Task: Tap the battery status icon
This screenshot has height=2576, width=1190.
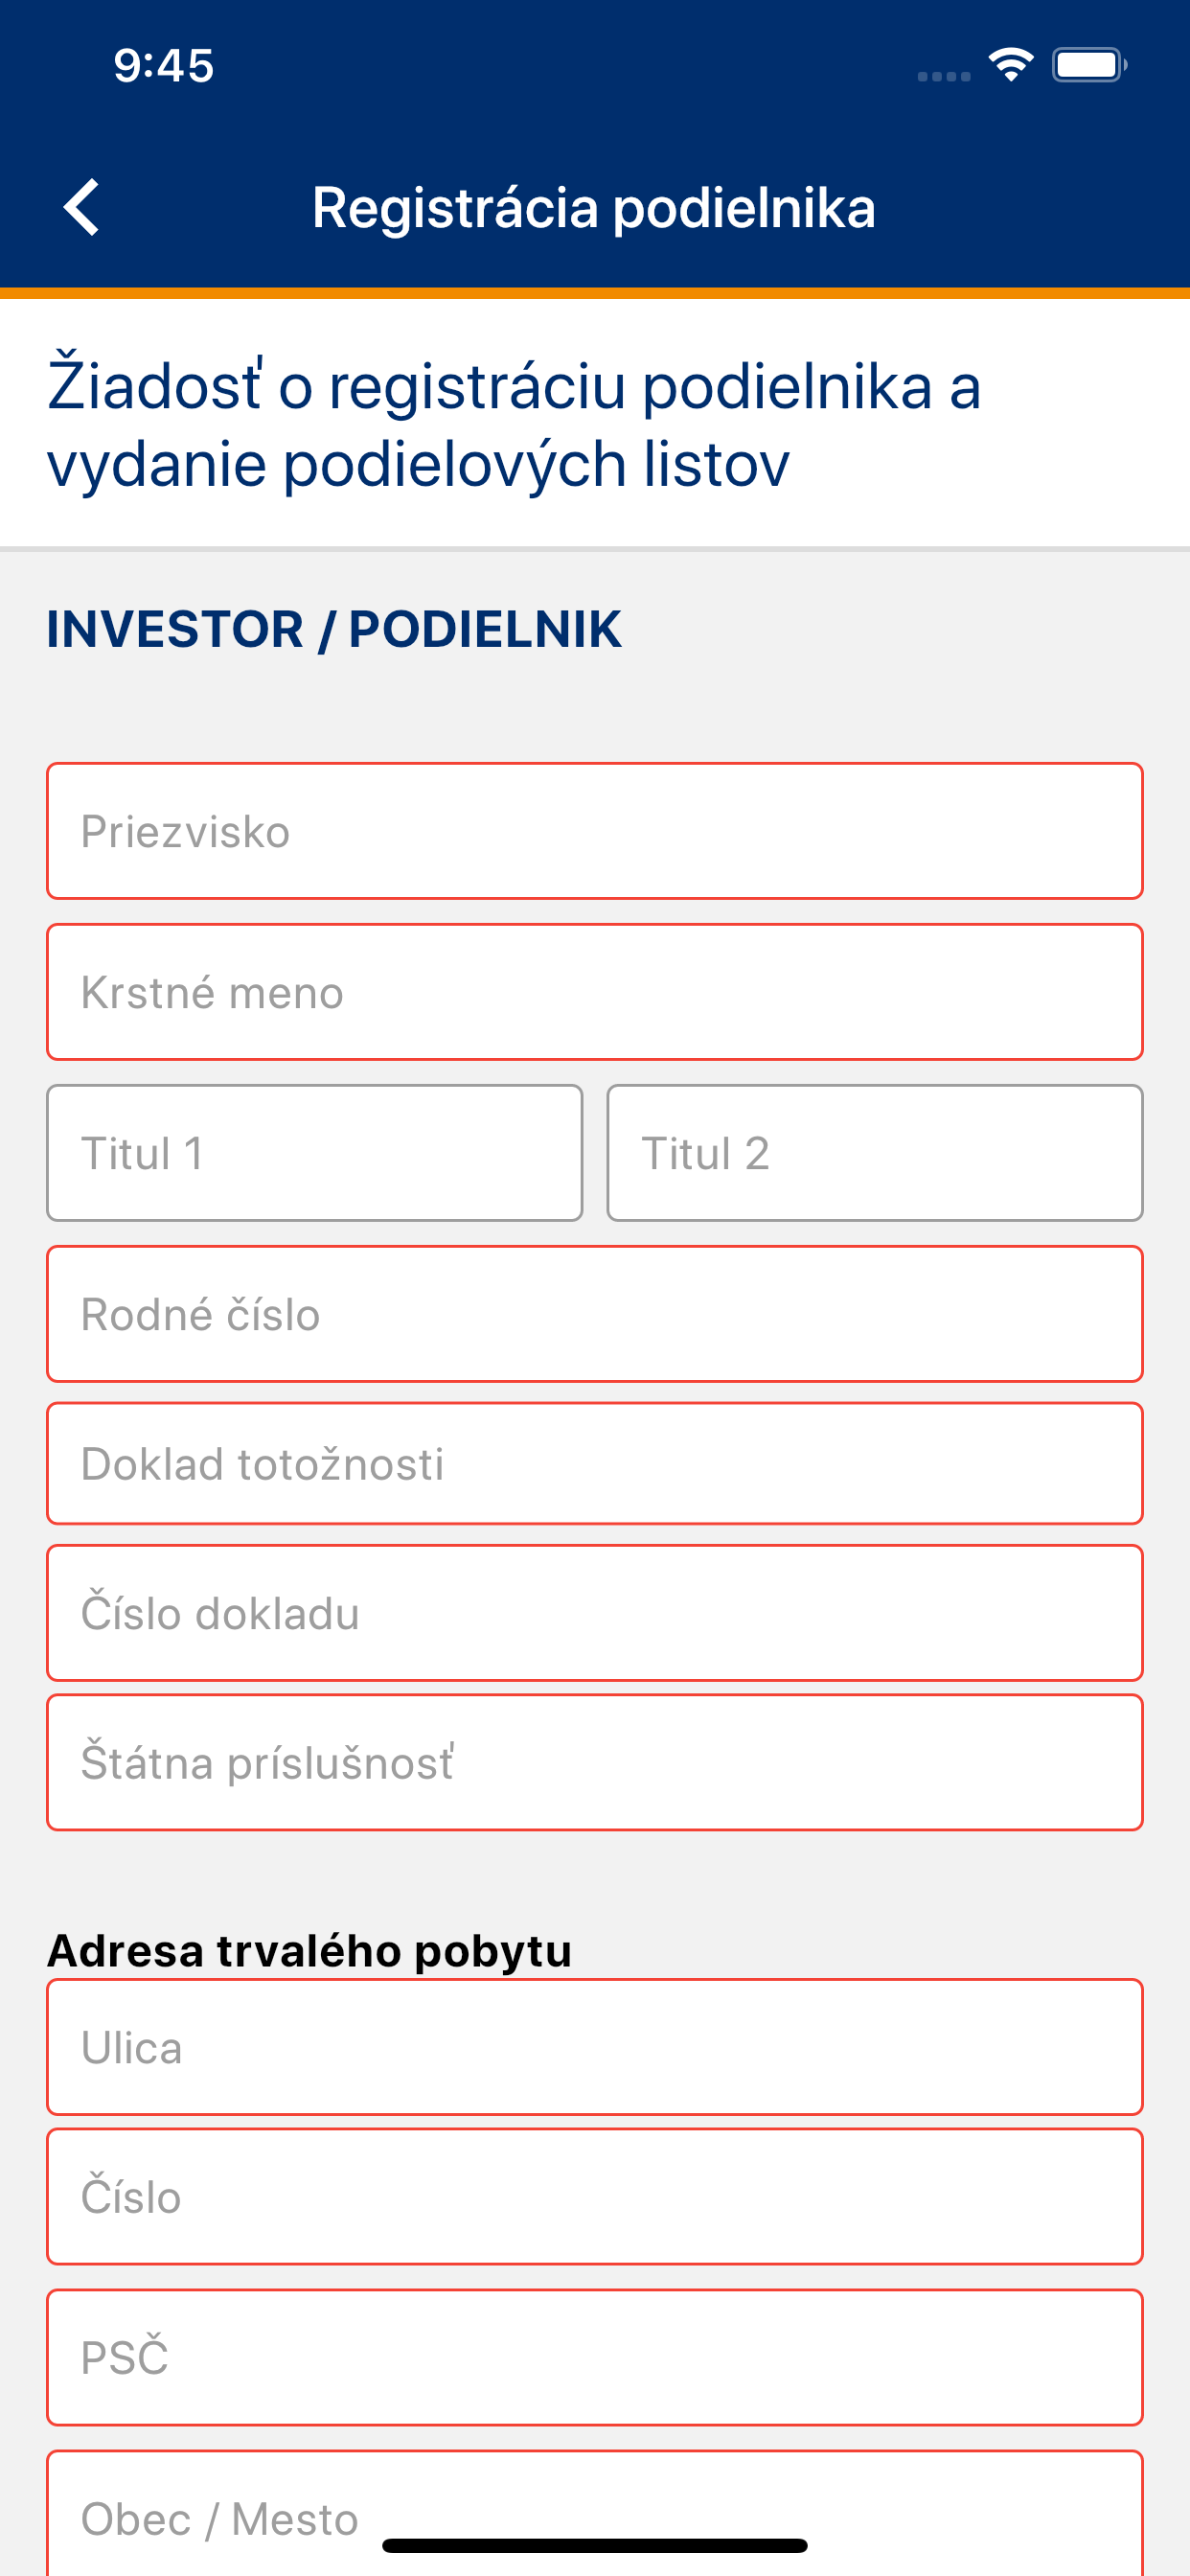Action: [1088, 66]
